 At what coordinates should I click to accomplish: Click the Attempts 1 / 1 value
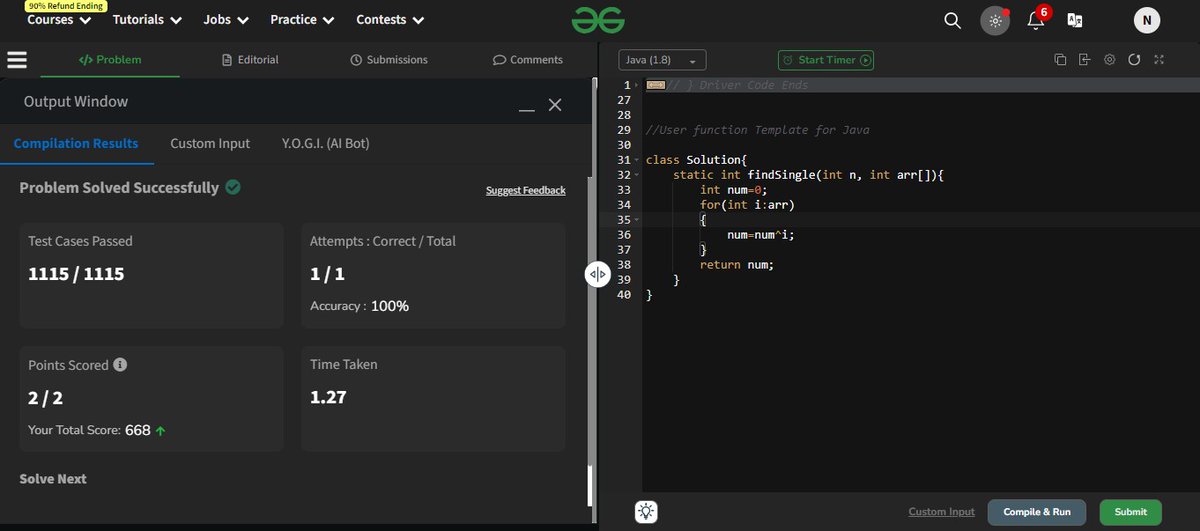(x=327, y=273)
